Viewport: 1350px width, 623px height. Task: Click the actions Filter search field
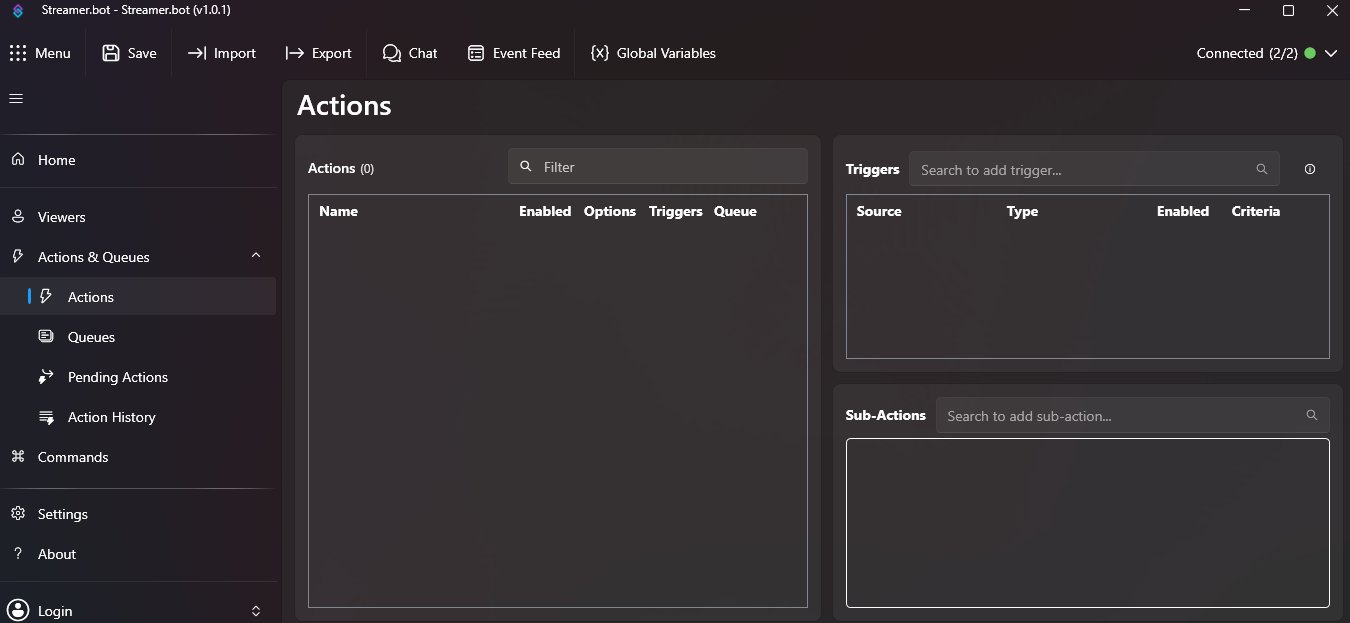click(x=657, y=166)
